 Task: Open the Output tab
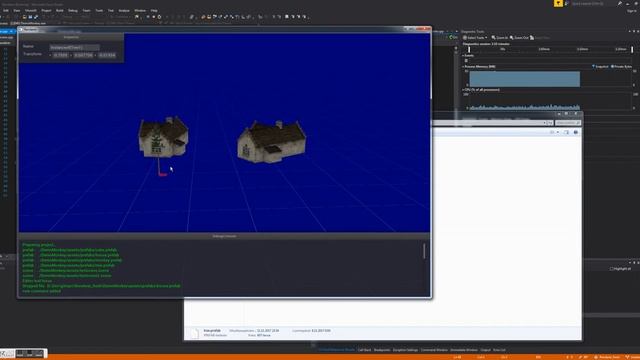click(x=485, y=350)
